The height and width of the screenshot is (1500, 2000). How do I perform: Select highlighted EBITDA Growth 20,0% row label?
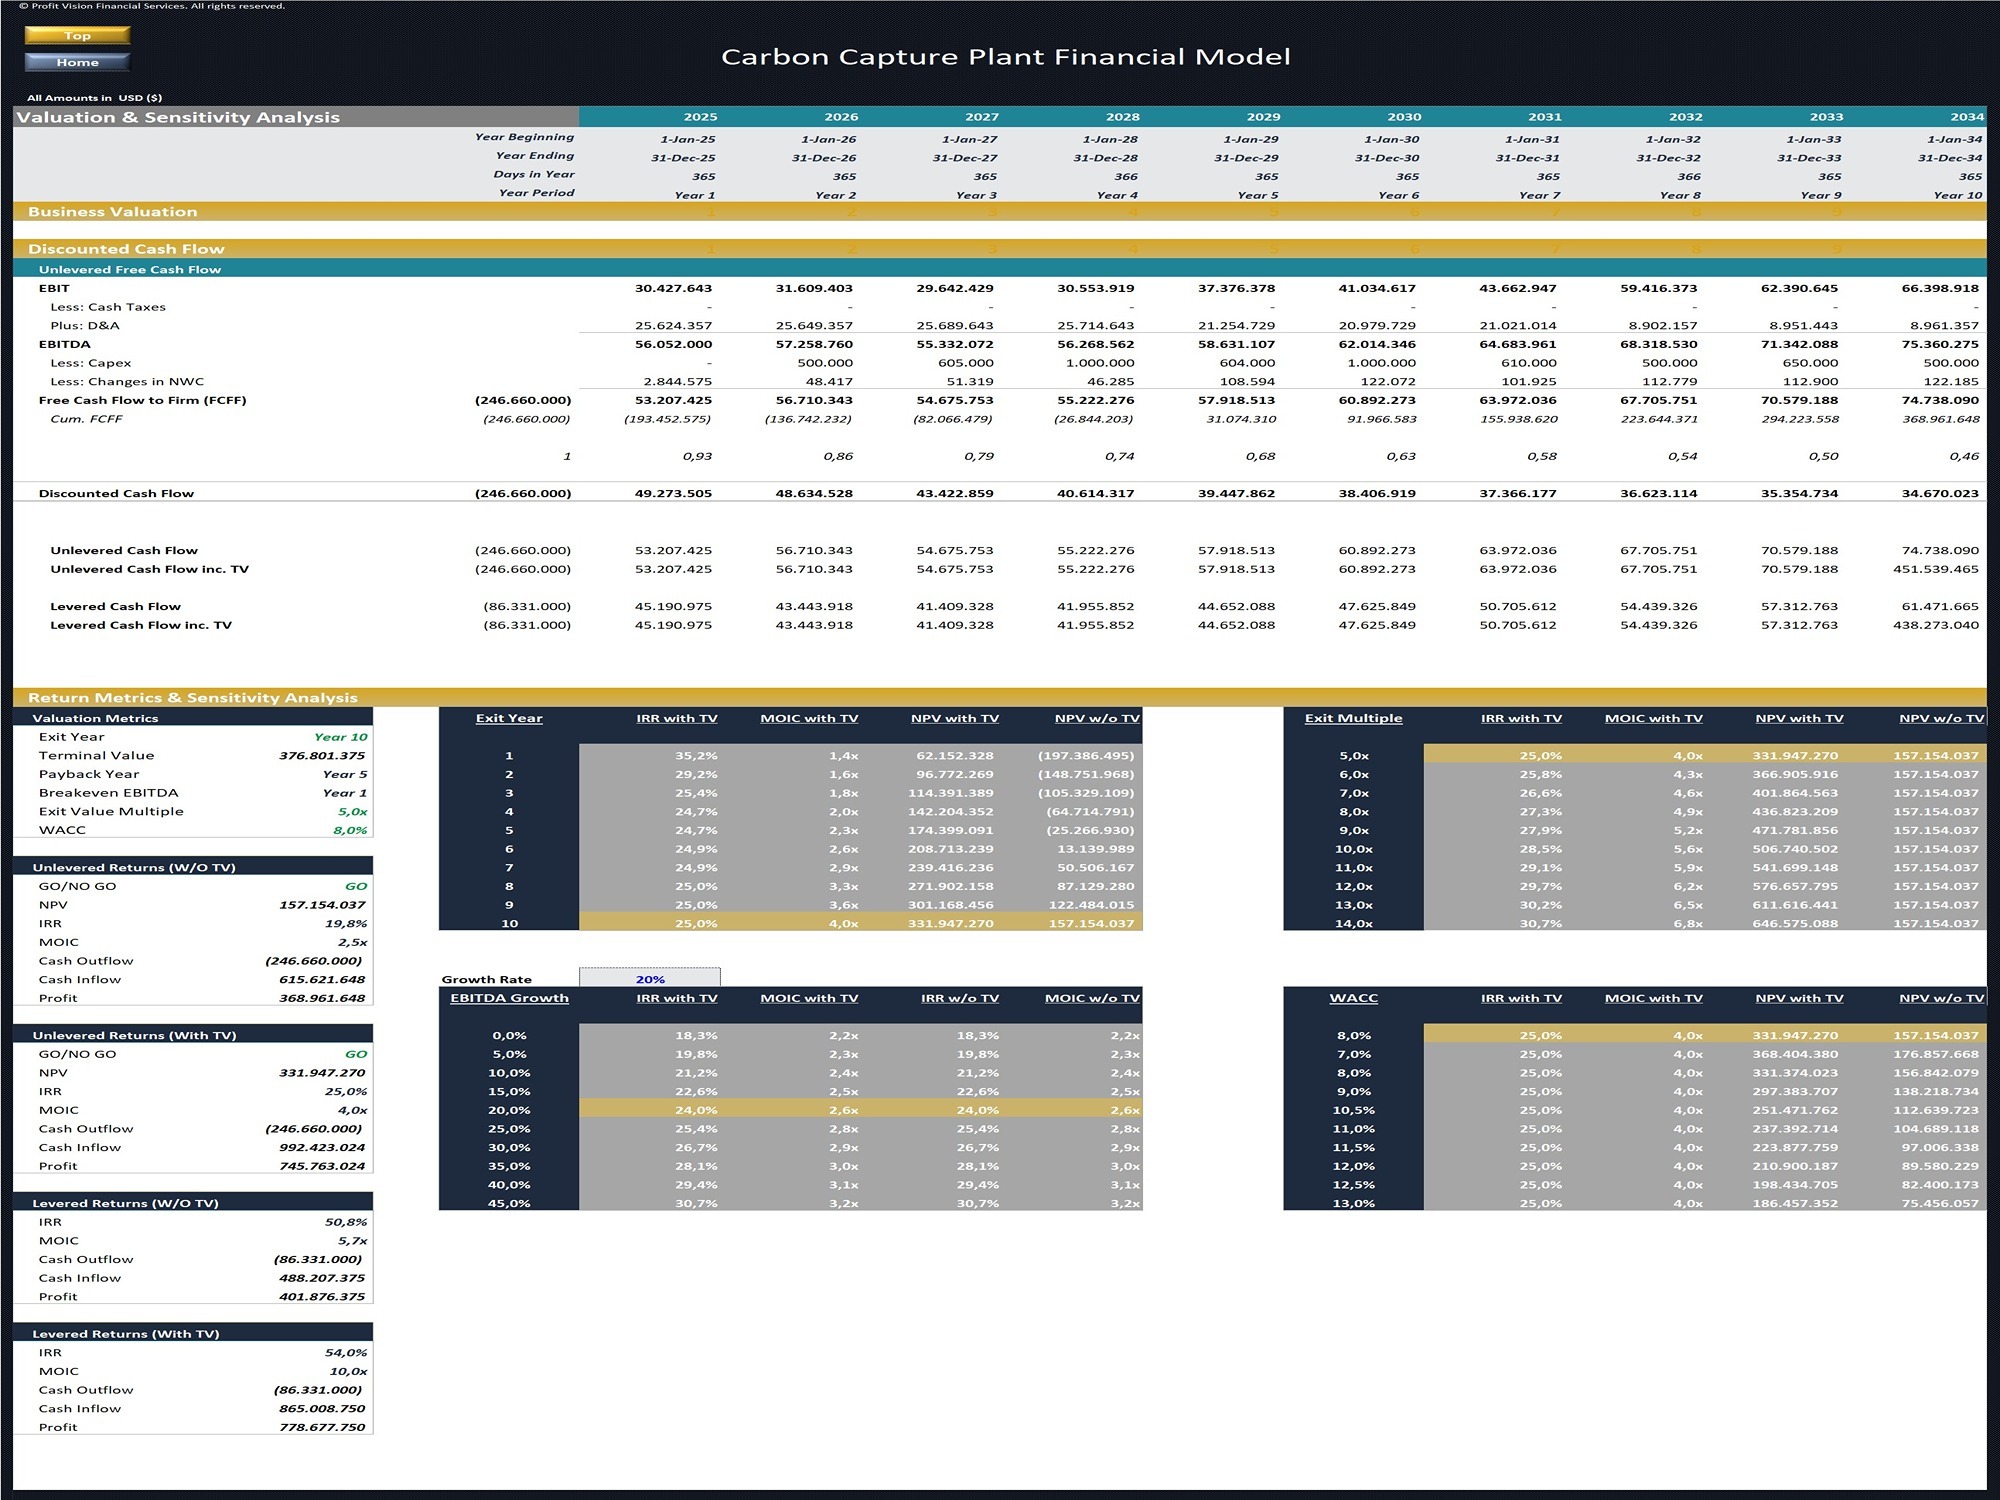point(509,1110)
